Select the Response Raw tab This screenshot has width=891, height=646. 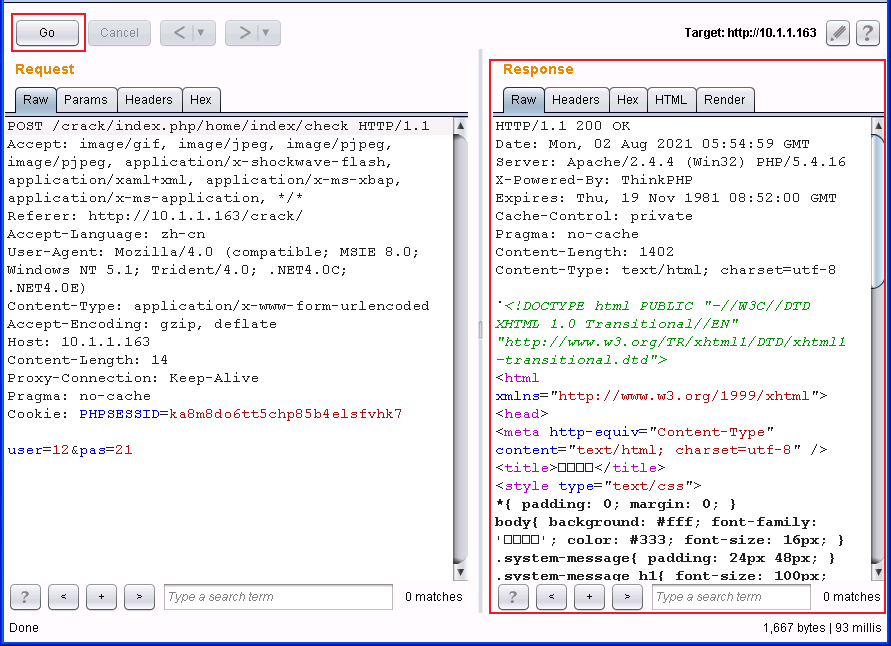coord(523,100)
